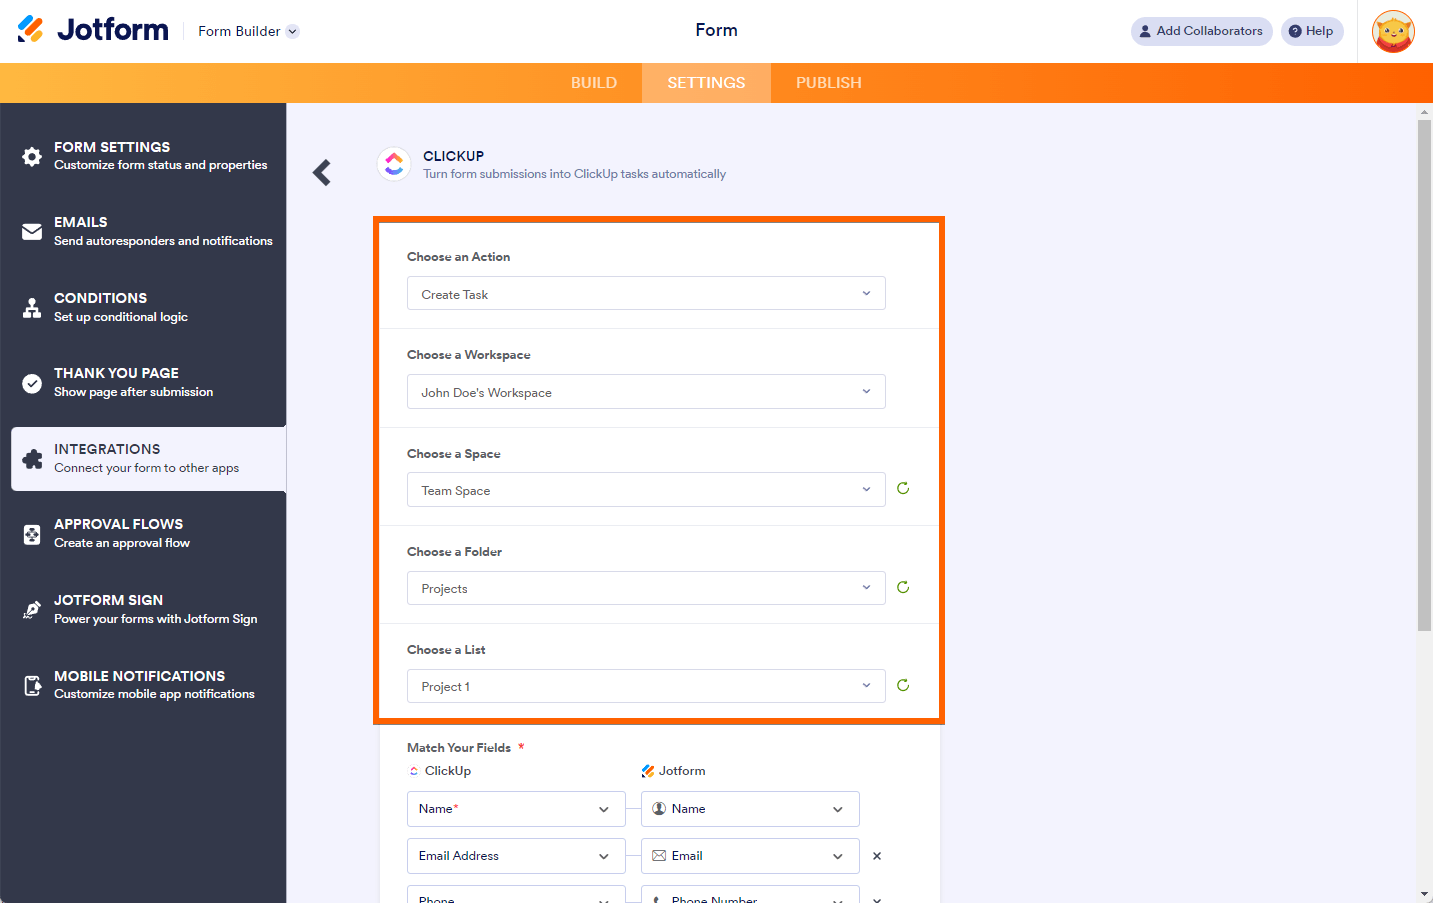Open the Choose a Workspace dropdown

pos(646,392)
